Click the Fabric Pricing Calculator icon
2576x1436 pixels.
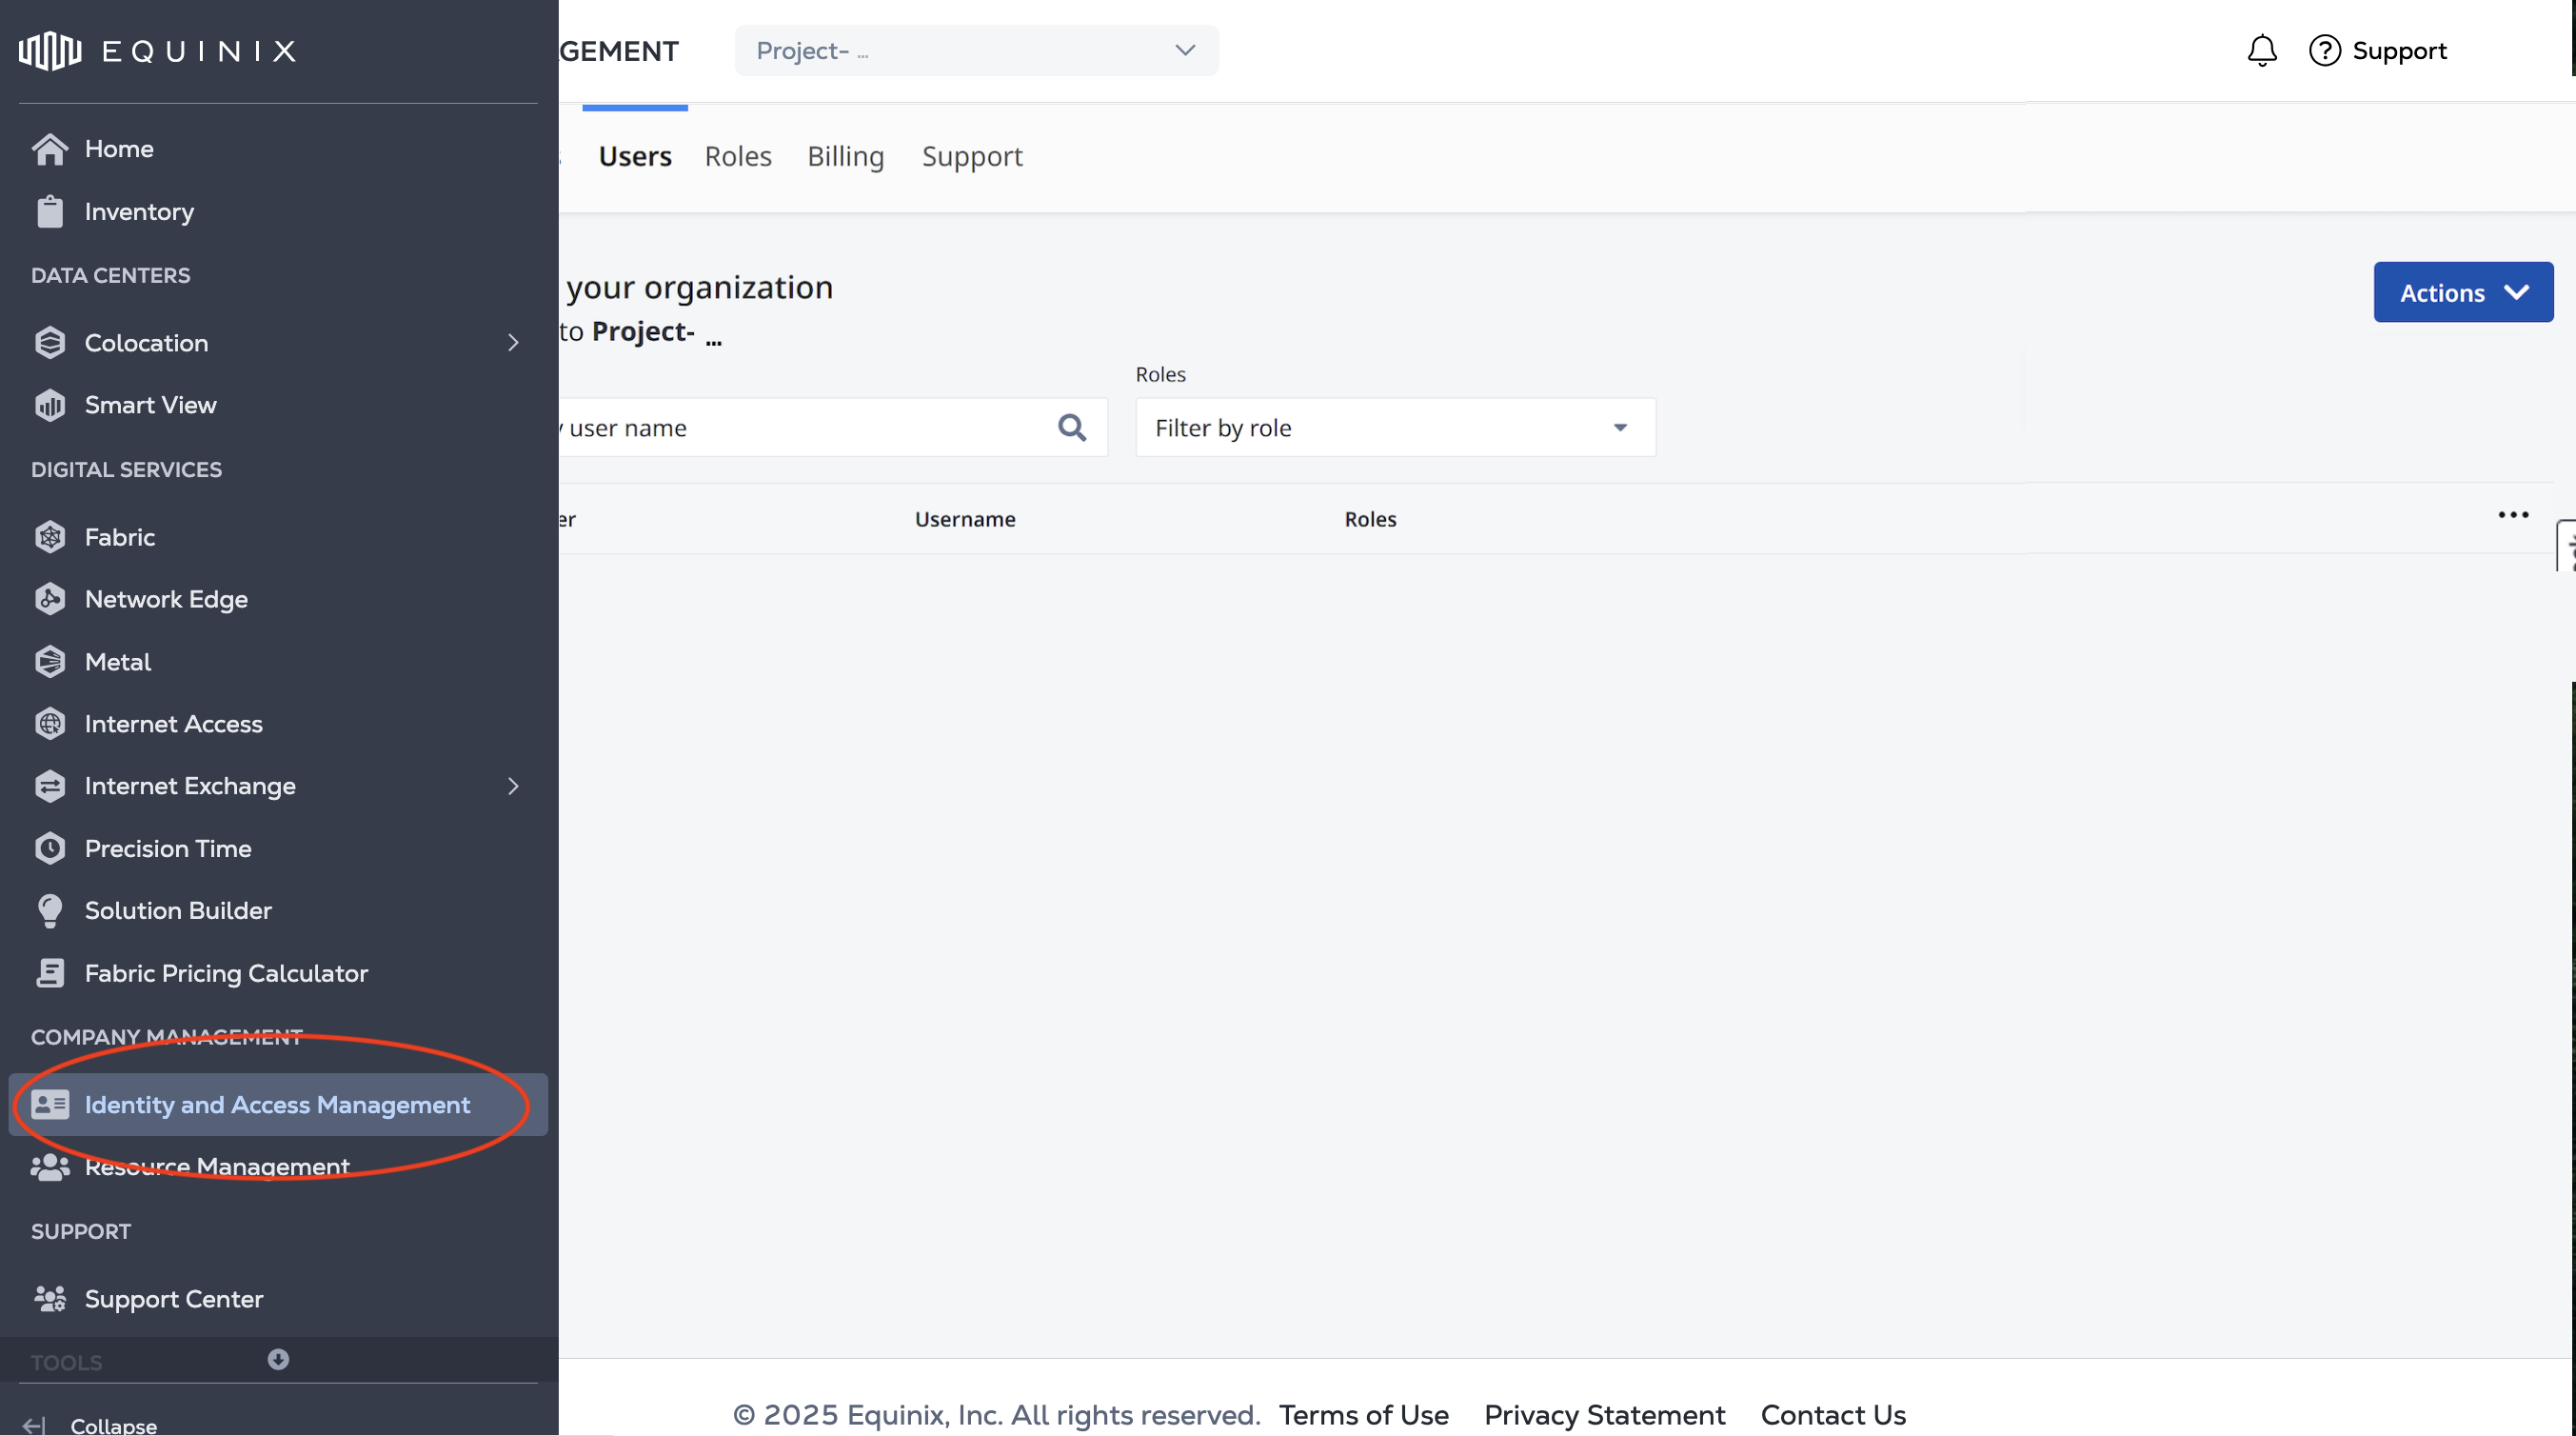click(x=50, y=973)
